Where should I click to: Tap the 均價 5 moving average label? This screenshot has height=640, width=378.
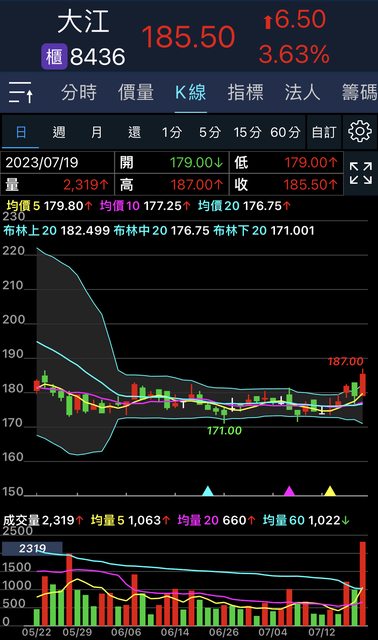(23, 206)
